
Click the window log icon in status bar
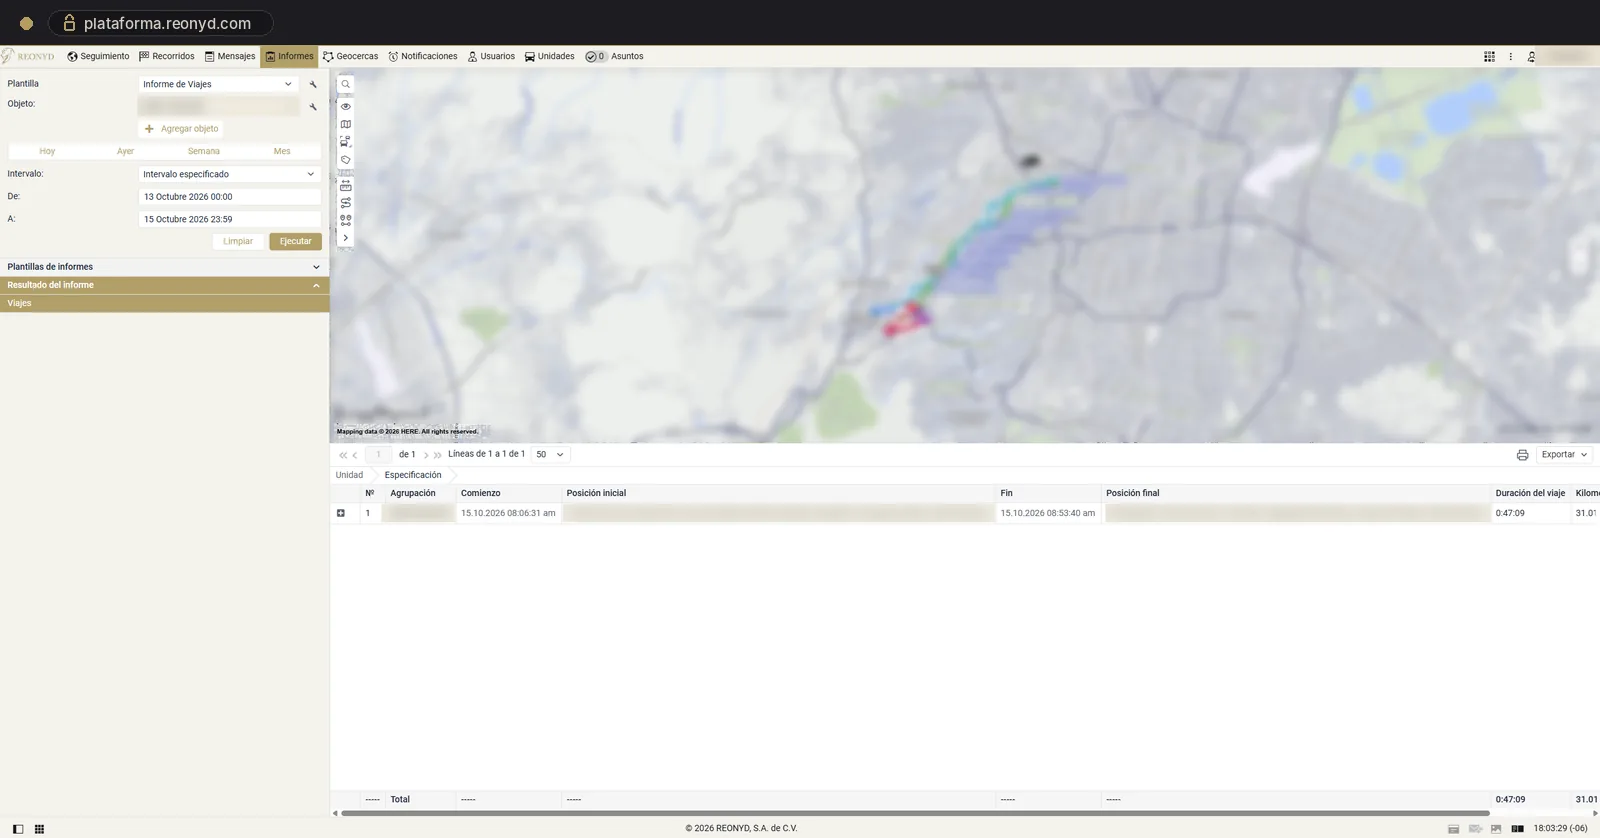tap(1453, 829)
